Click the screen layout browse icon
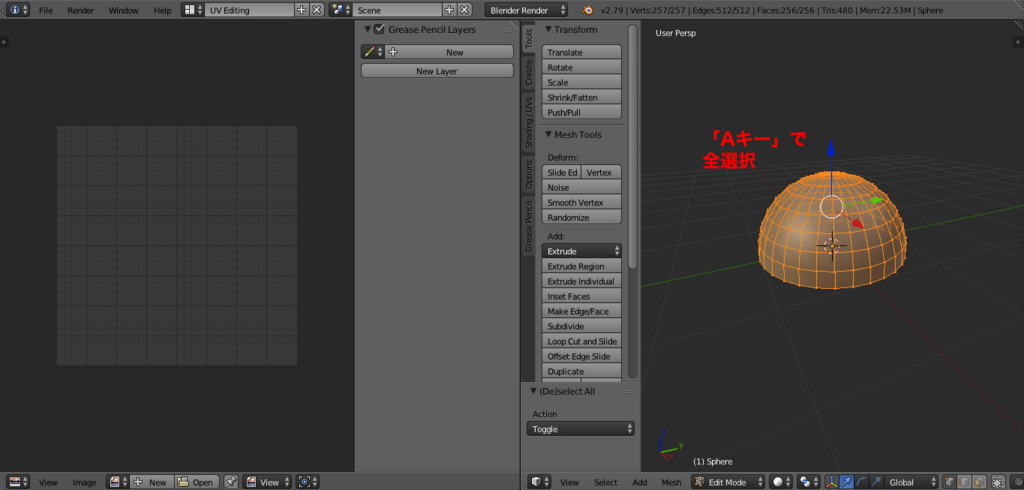 click(x=193, y=10)
